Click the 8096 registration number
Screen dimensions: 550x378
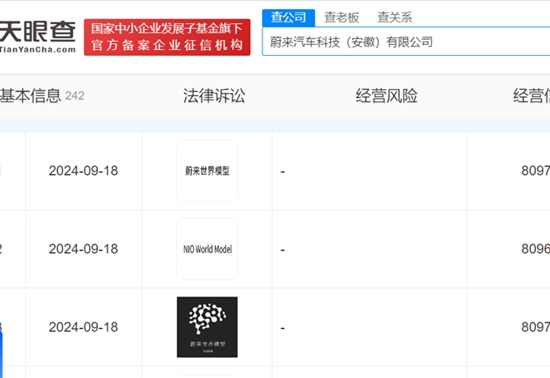(x=535, y=249)
